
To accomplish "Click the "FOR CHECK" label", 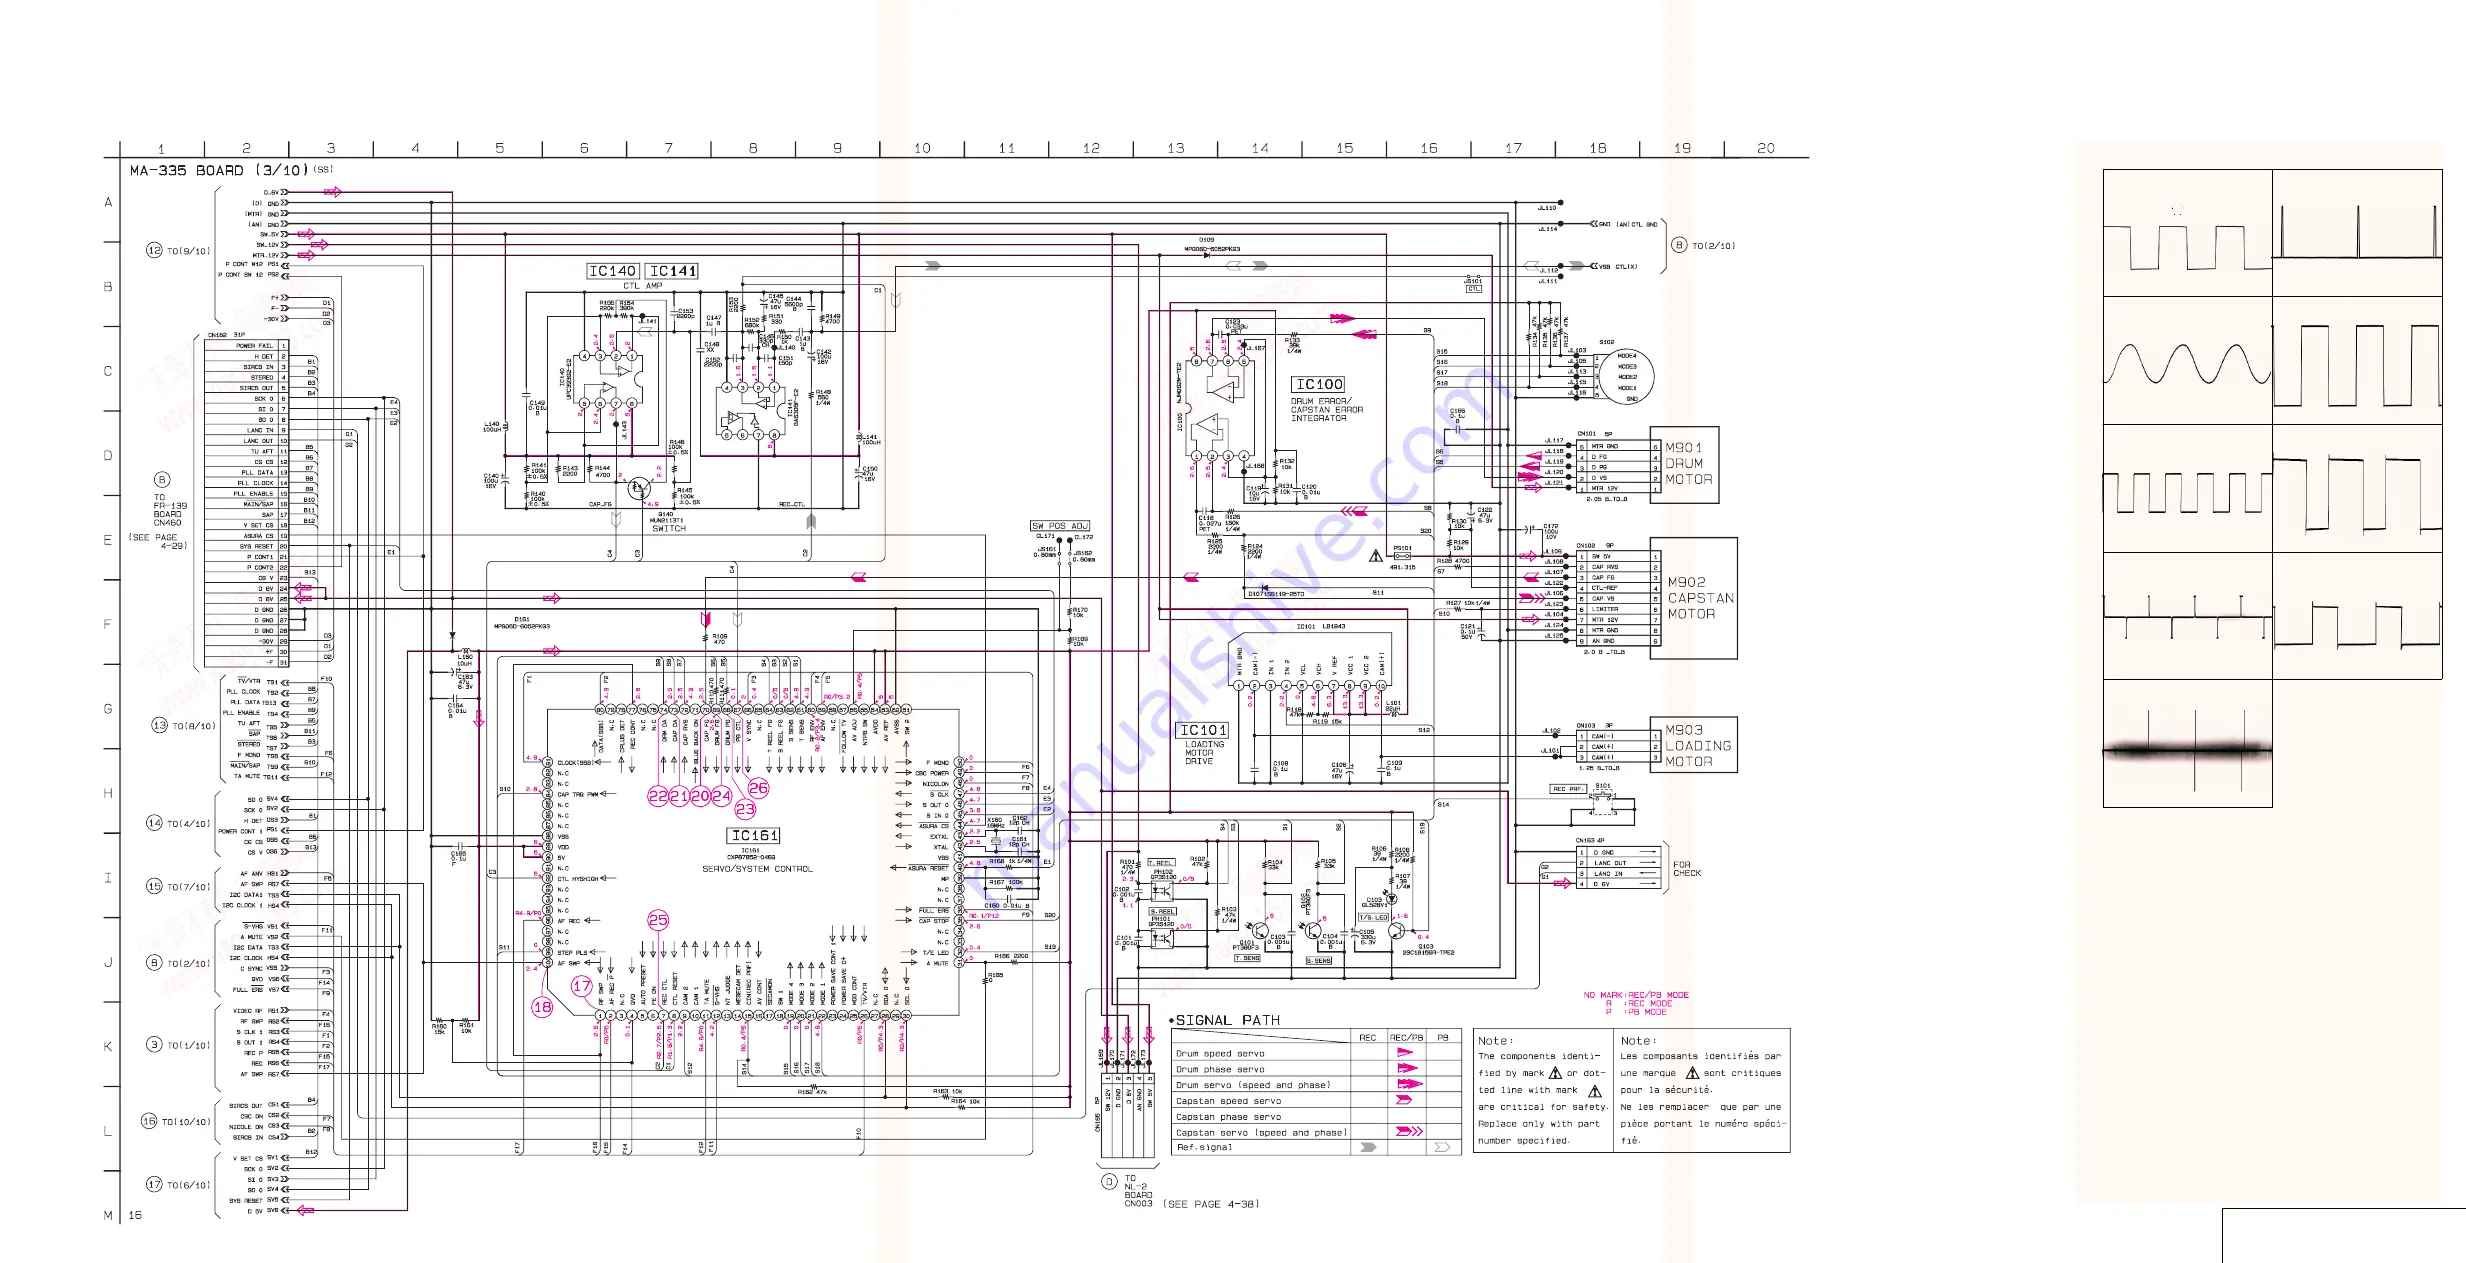I will [1686, 869].
